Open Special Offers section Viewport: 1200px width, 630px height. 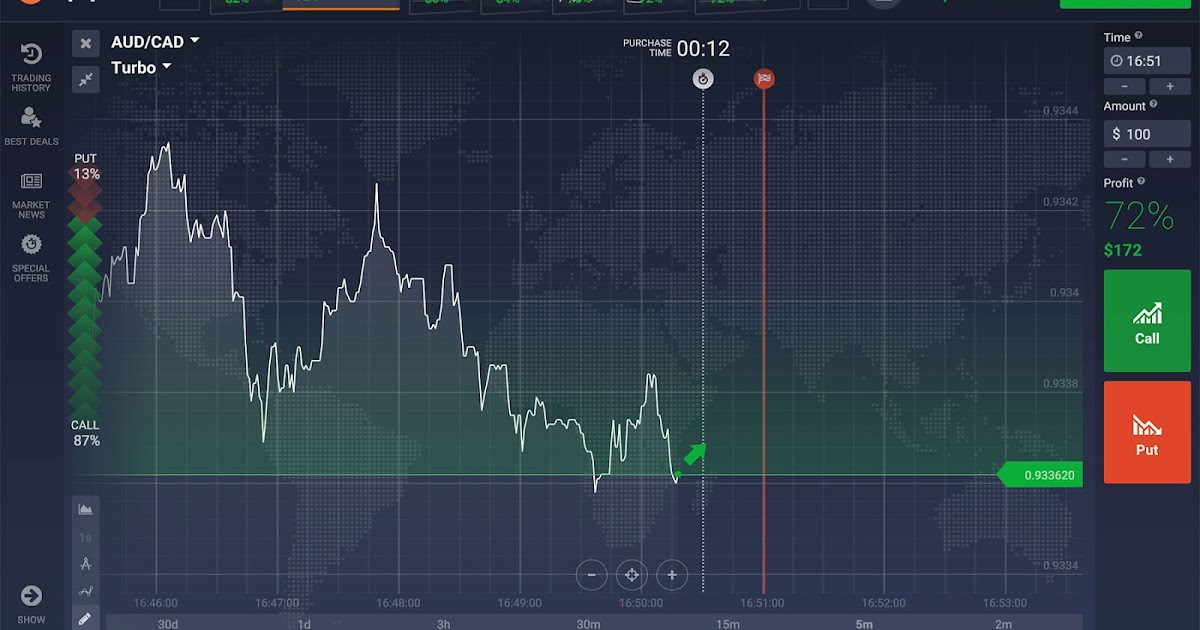coord(31,257)
